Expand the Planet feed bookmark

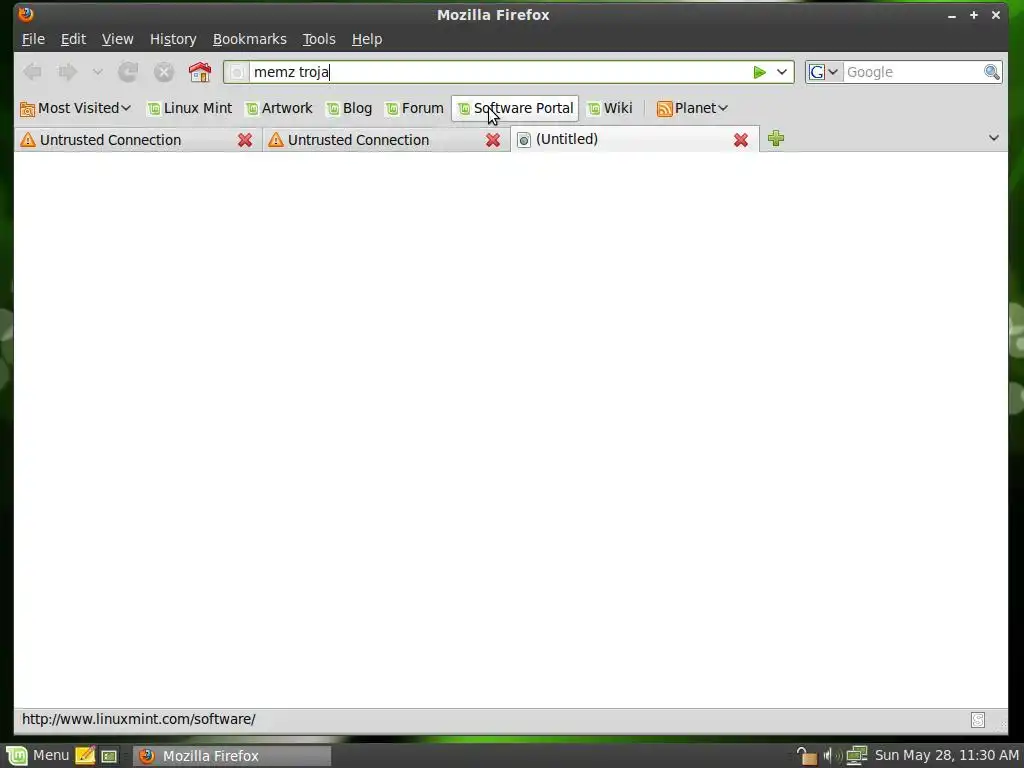(x=692, y=108)
